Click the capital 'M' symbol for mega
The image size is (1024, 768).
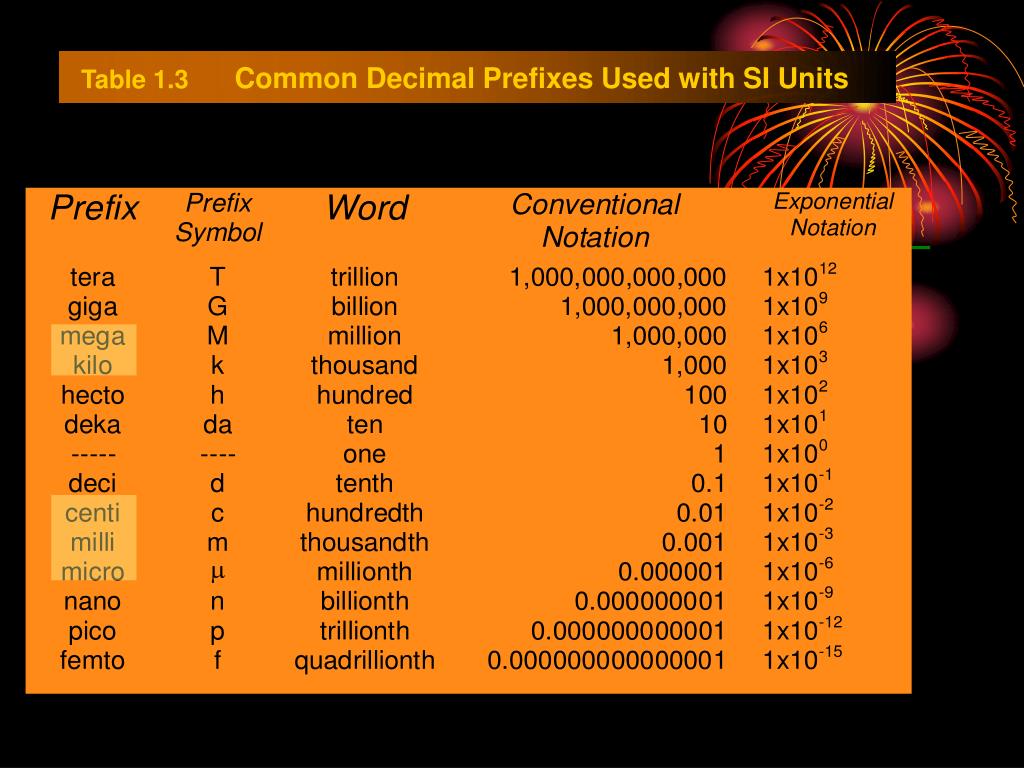[x=217, y=336]
